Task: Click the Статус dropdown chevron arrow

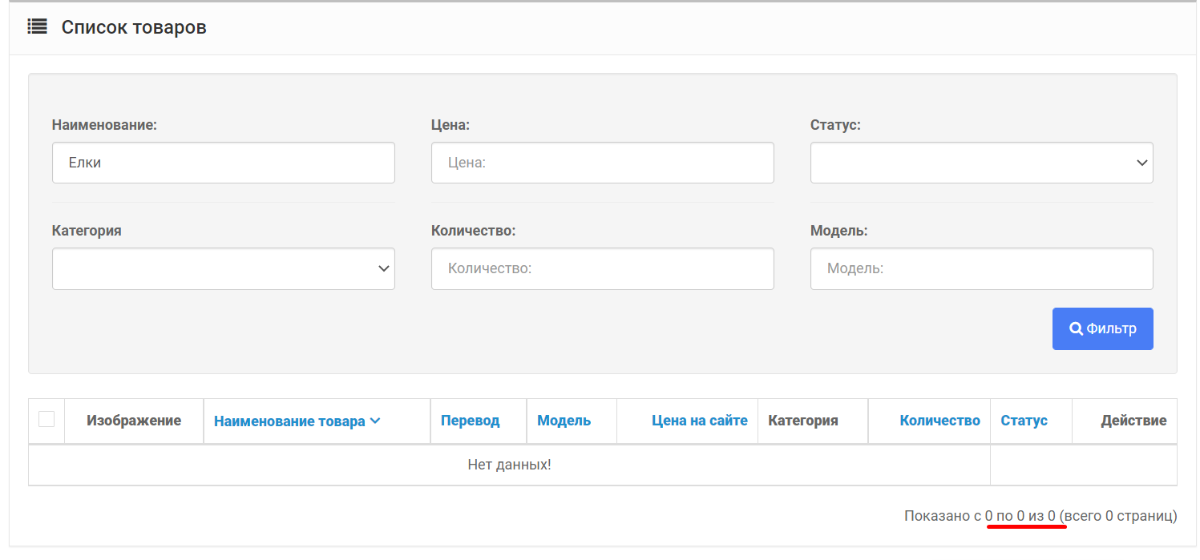Action: (1142, 163)
